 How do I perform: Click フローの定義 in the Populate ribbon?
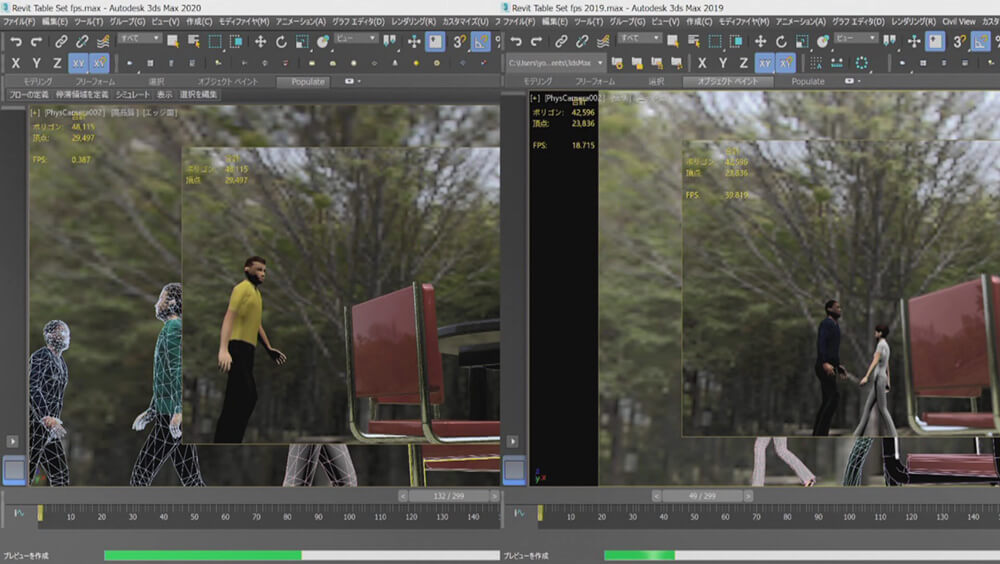pos(29,94)
